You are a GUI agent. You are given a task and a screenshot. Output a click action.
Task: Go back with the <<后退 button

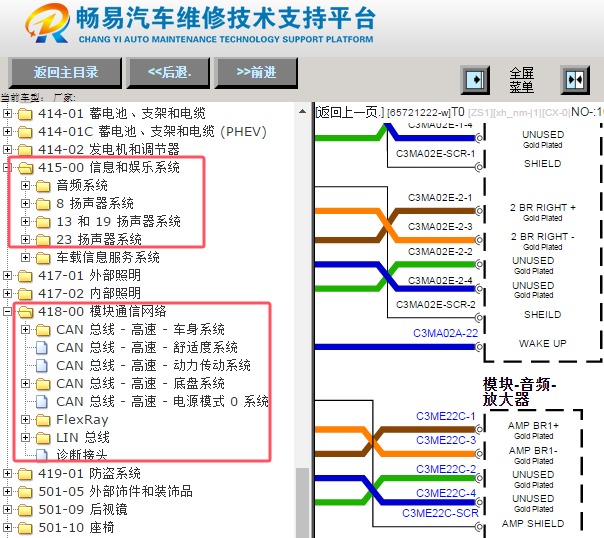tap(169, 72)
